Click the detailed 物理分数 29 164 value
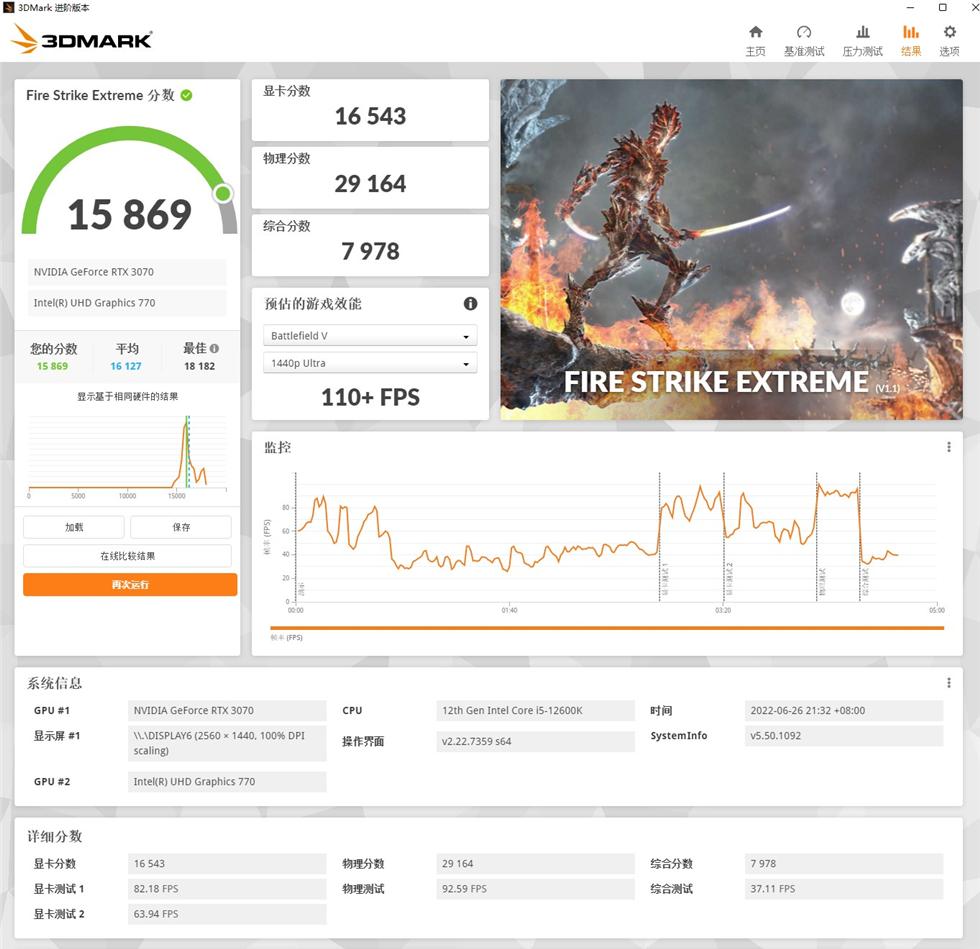Screen dimensions: 980x949 pyautogui.click(x=535, y=863)
